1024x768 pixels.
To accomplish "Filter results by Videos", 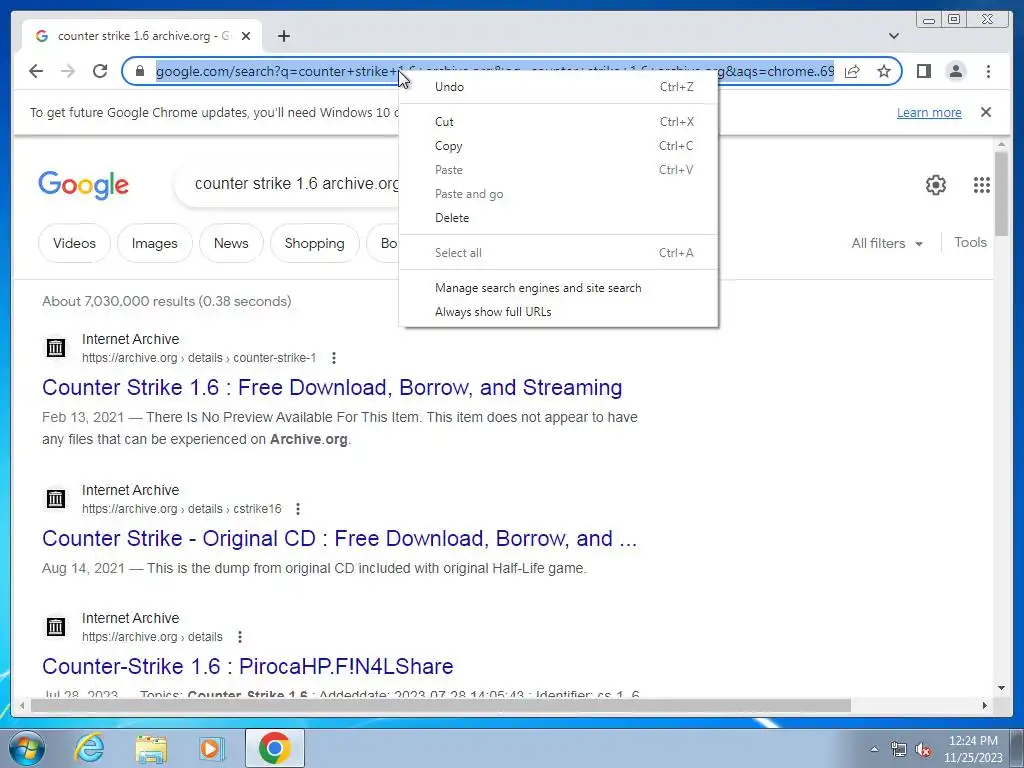I will pyautogui.click(x=74, y=243).
